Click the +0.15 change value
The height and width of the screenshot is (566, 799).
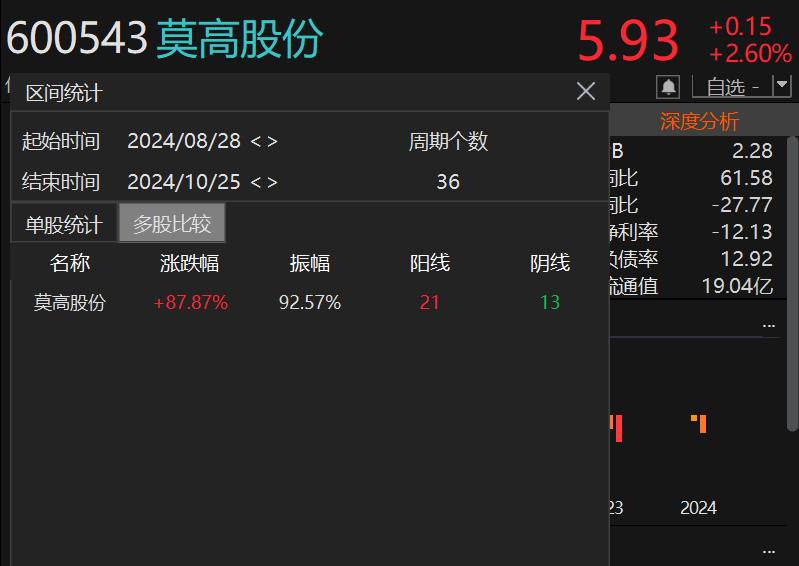pyautogui.click(x=740, y=26)
